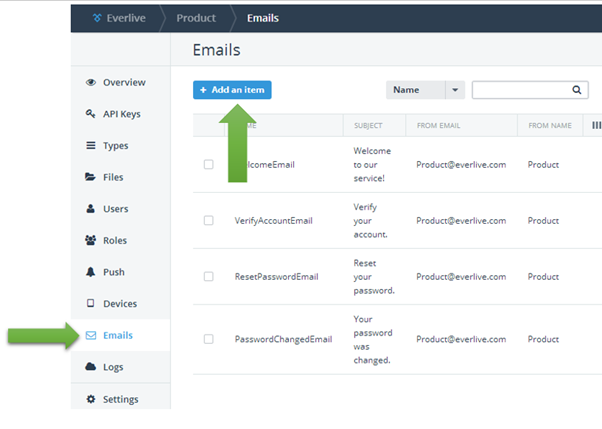Check the VerifyAccountEmail row checkbox

coord(209,220)
